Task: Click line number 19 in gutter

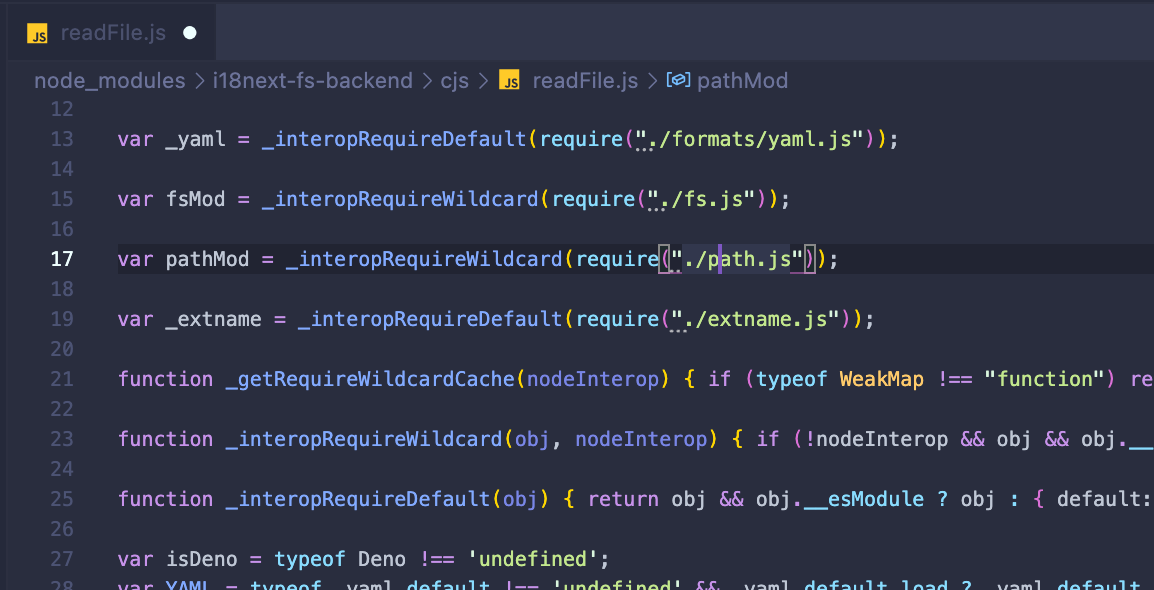Action: pos(62,319)
